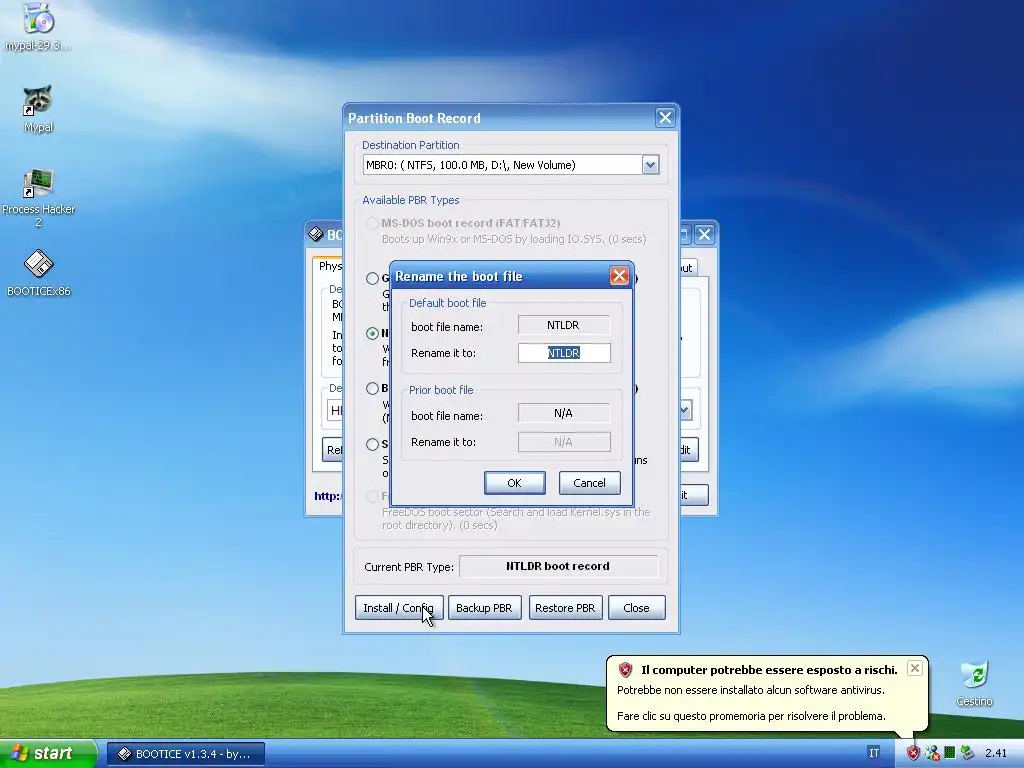This screenshot has height=768, width=1024.
Task: Click the MBR0 NTFS D:\ partition combo box
Action: [x=511, y=165]
